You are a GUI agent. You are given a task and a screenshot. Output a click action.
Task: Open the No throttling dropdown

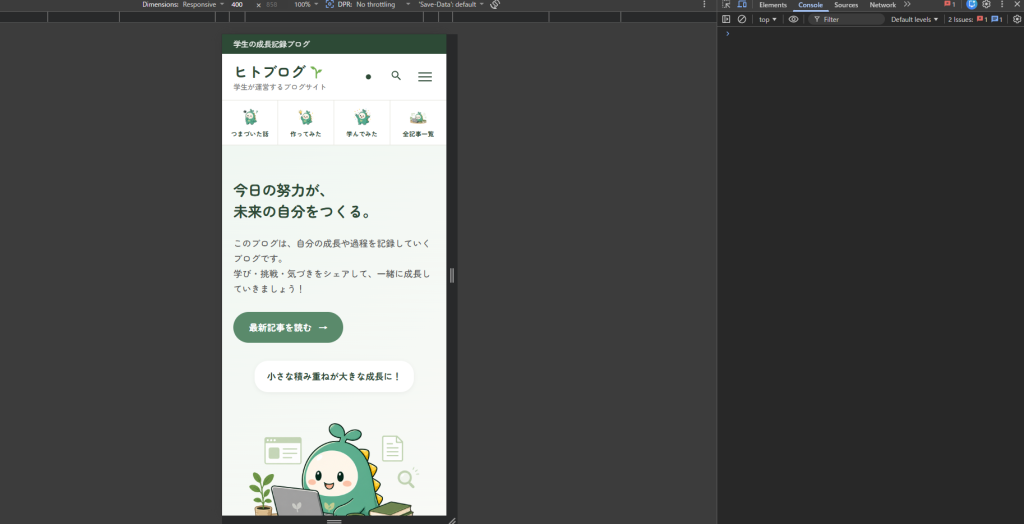click(383, 5)
